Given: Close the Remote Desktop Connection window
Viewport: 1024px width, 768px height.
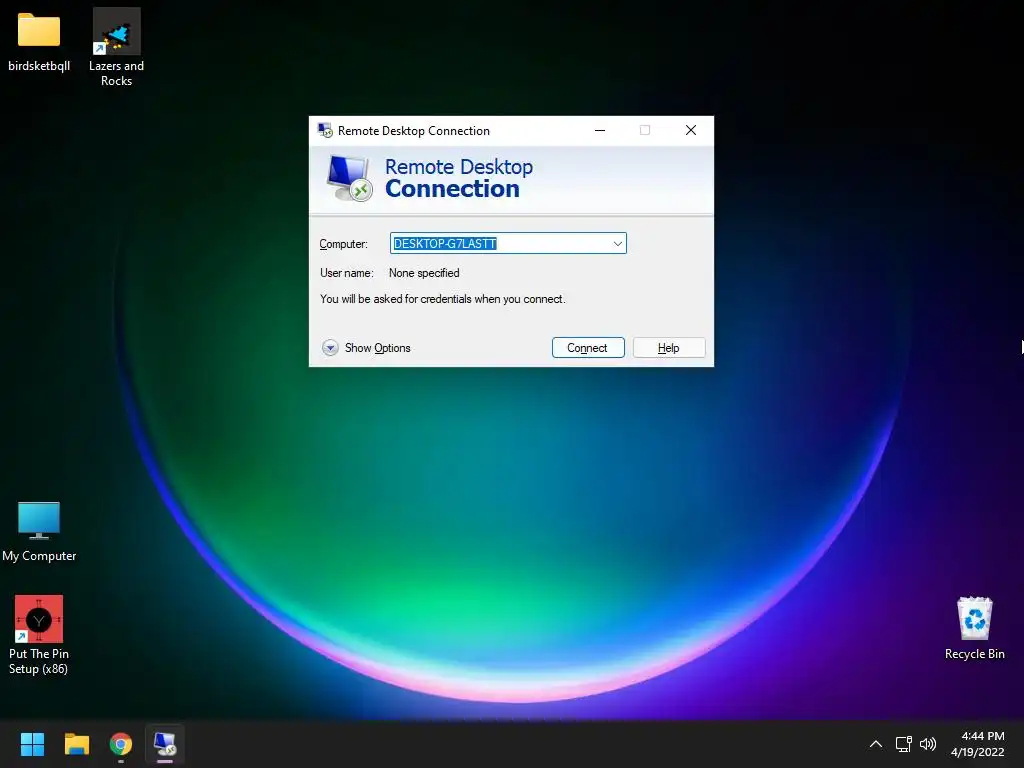Looking at the screenshot, I should point(690,130).
